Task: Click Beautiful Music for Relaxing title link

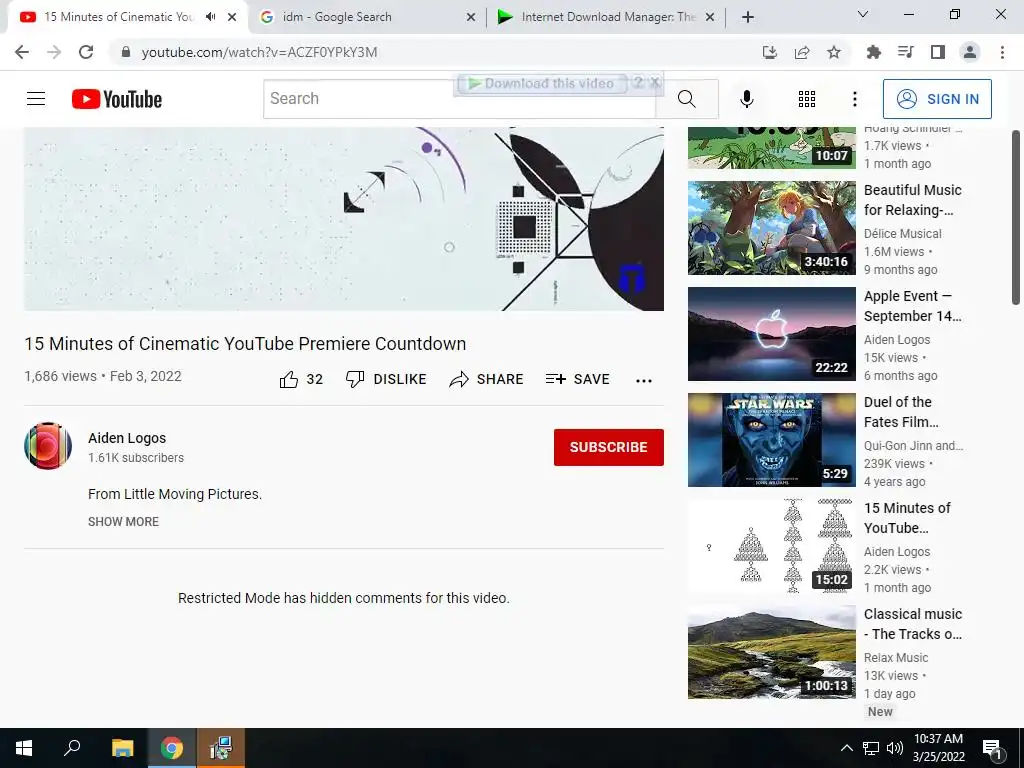Action: tap(913, 200)
